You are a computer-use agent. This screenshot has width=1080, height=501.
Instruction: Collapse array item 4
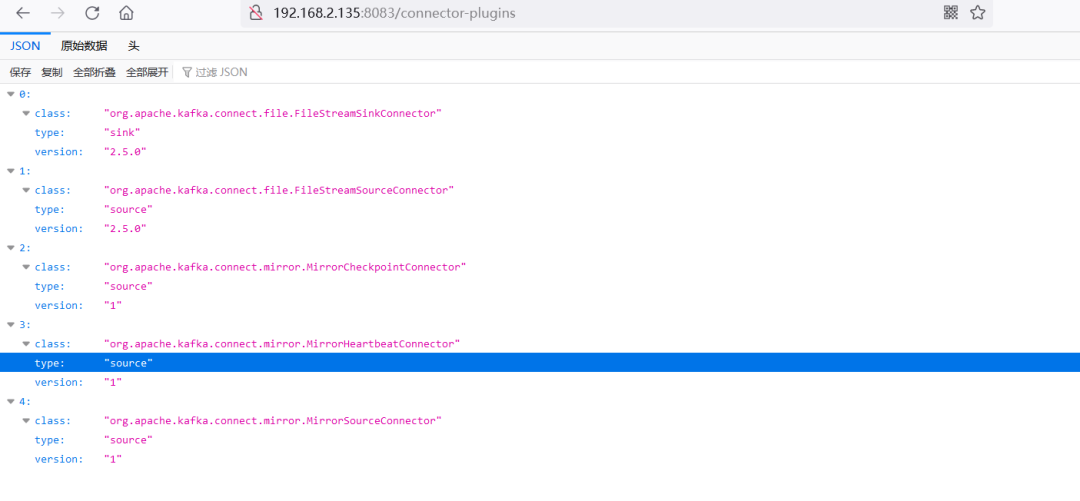click(11, 401)
